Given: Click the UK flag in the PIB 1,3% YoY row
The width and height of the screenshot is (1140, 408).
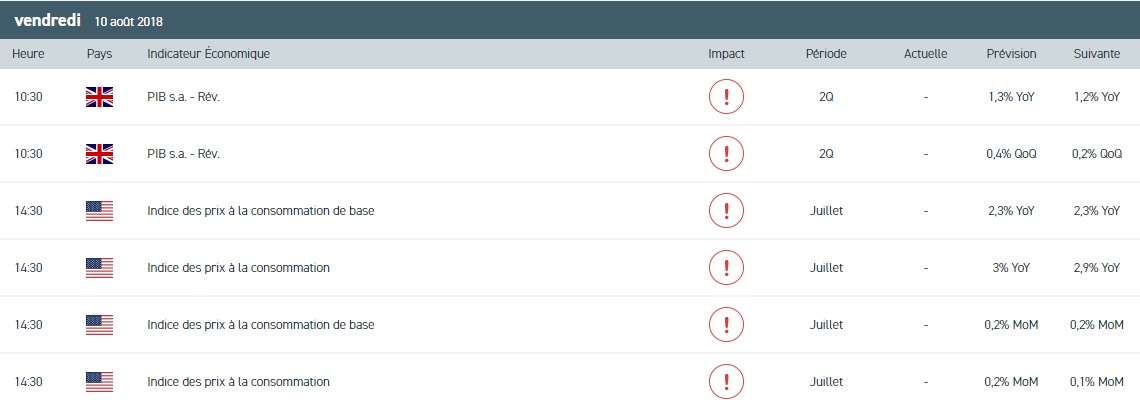Looking at the screenshot, I should 99,97.
